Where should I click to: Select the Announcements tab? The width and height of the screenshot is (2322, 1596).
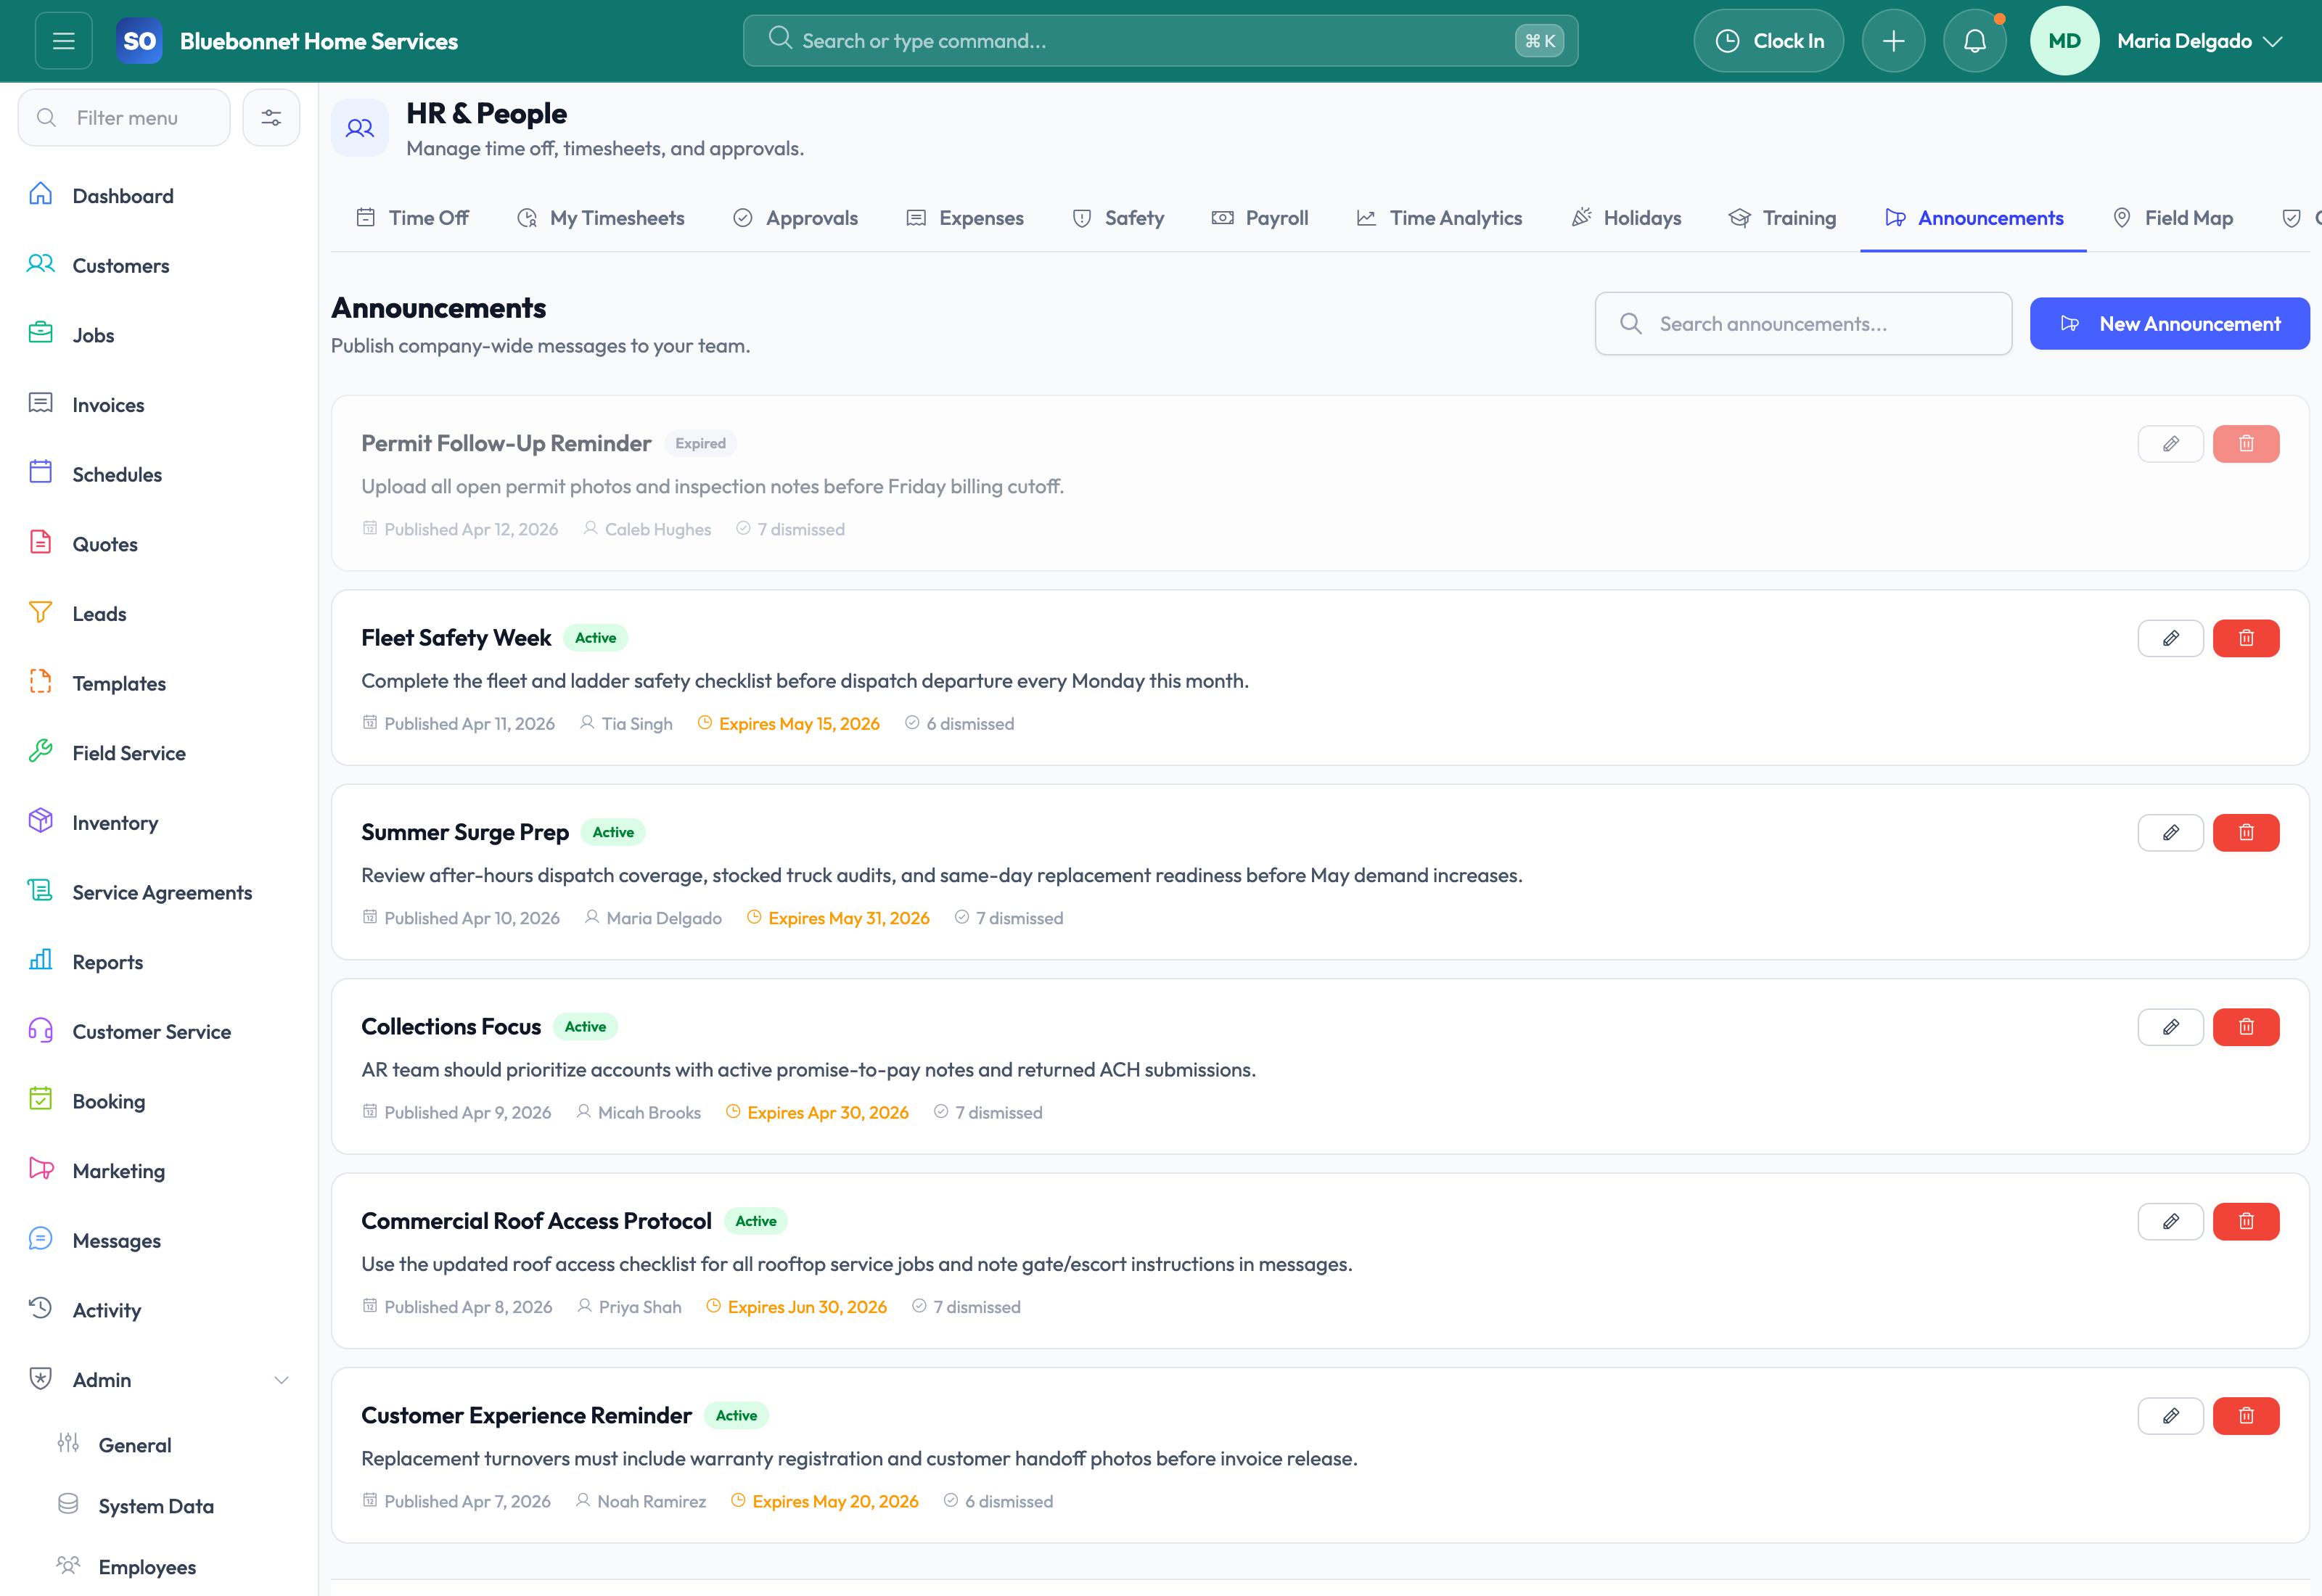pos(1973,218)
